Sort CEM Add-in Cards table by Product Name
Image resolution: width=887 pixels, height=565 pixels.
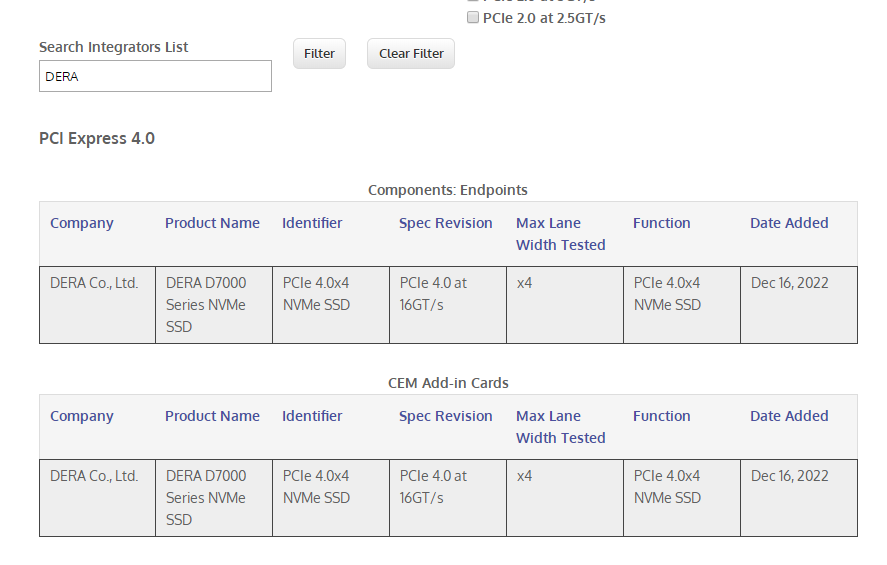point(212,416)
